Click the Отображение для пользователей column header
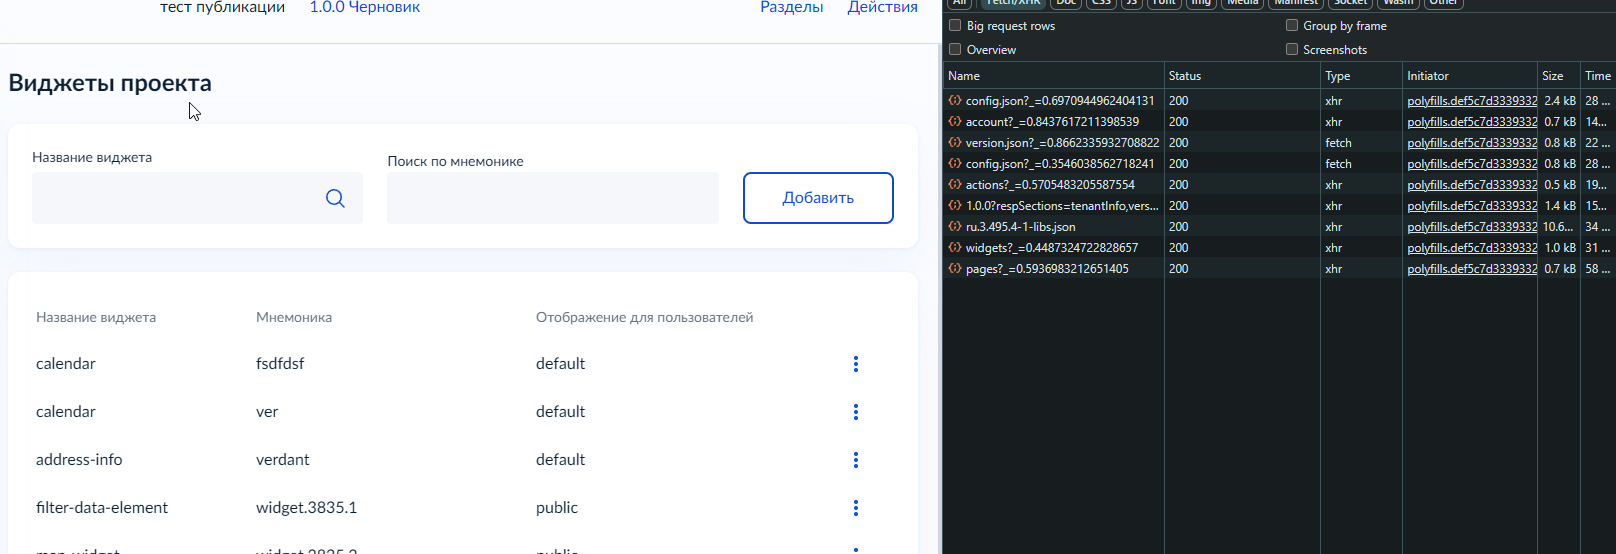The image size is (1616, 554). tap(645, 317)
